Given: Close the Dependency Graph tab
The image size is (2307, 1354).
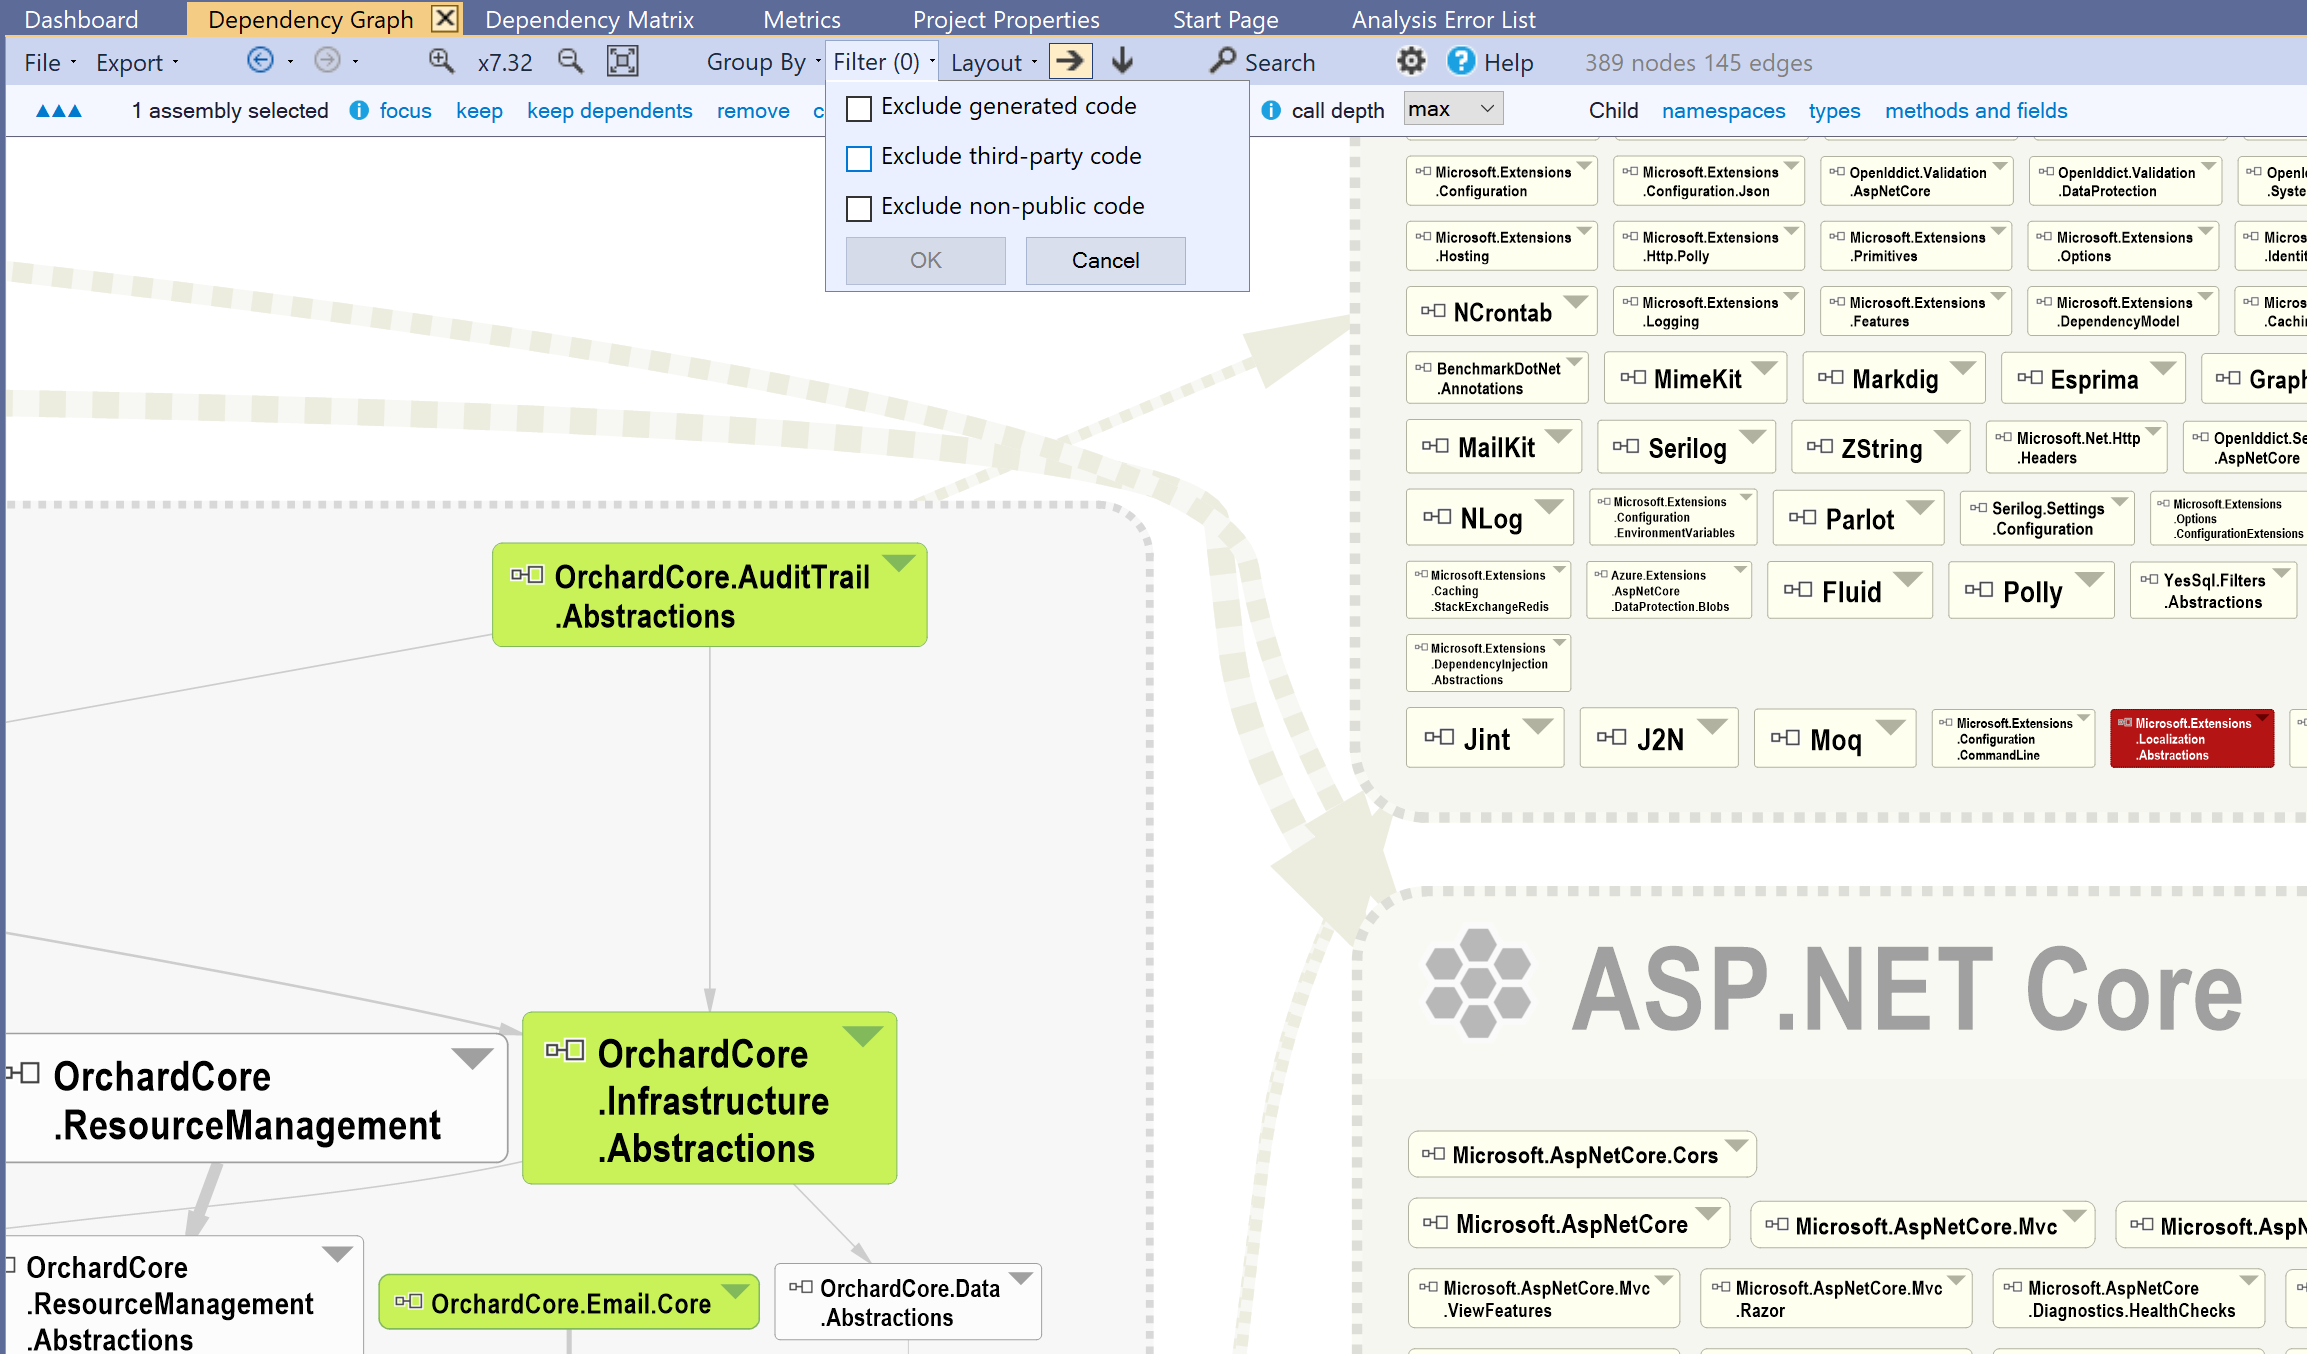Looking at the screenshot, I should (x=445, y=19).
